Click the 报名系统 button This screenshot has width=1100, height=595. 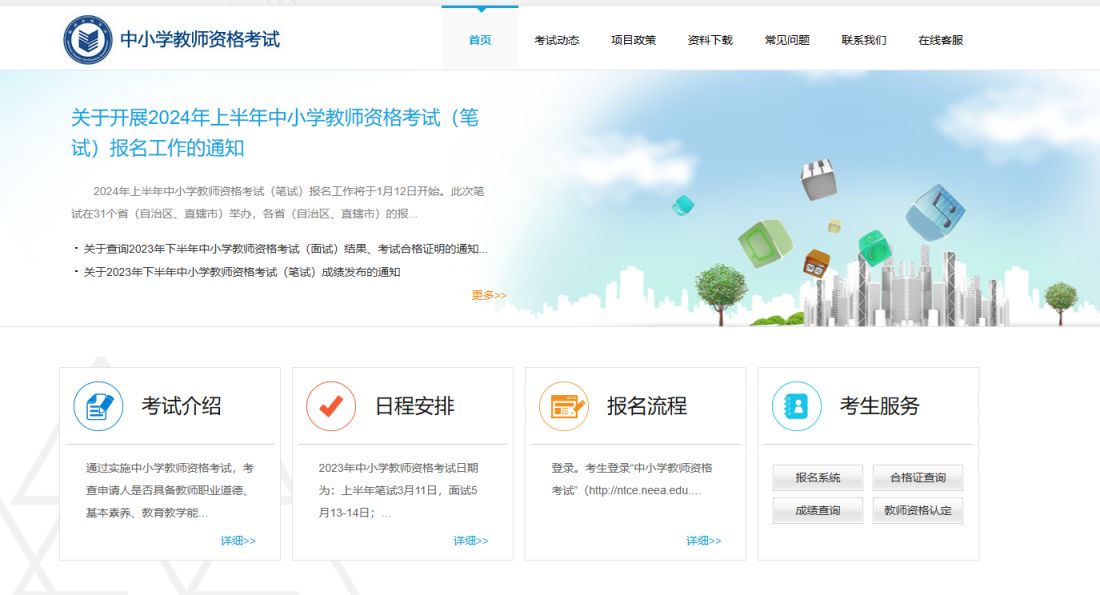pos(818,478)
